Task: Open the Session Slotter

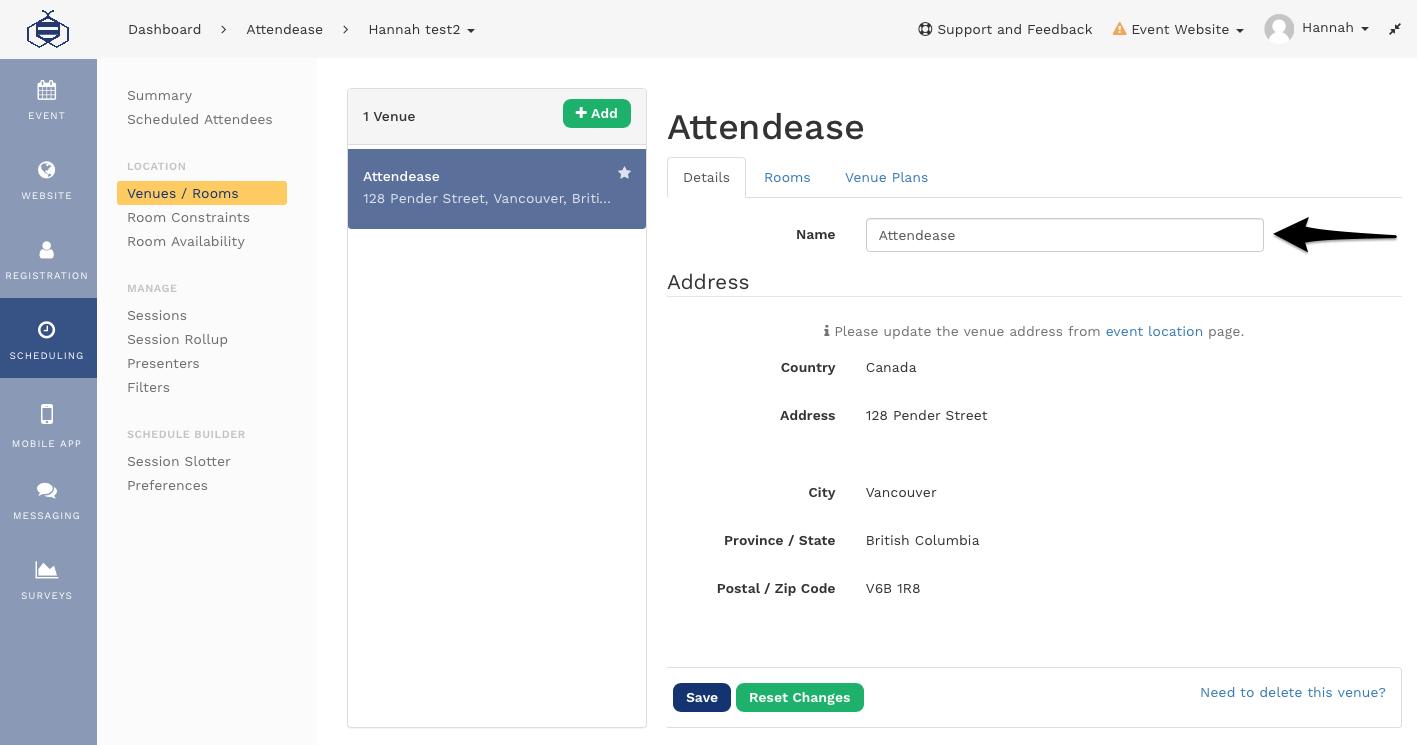Action: coord(179,461)
